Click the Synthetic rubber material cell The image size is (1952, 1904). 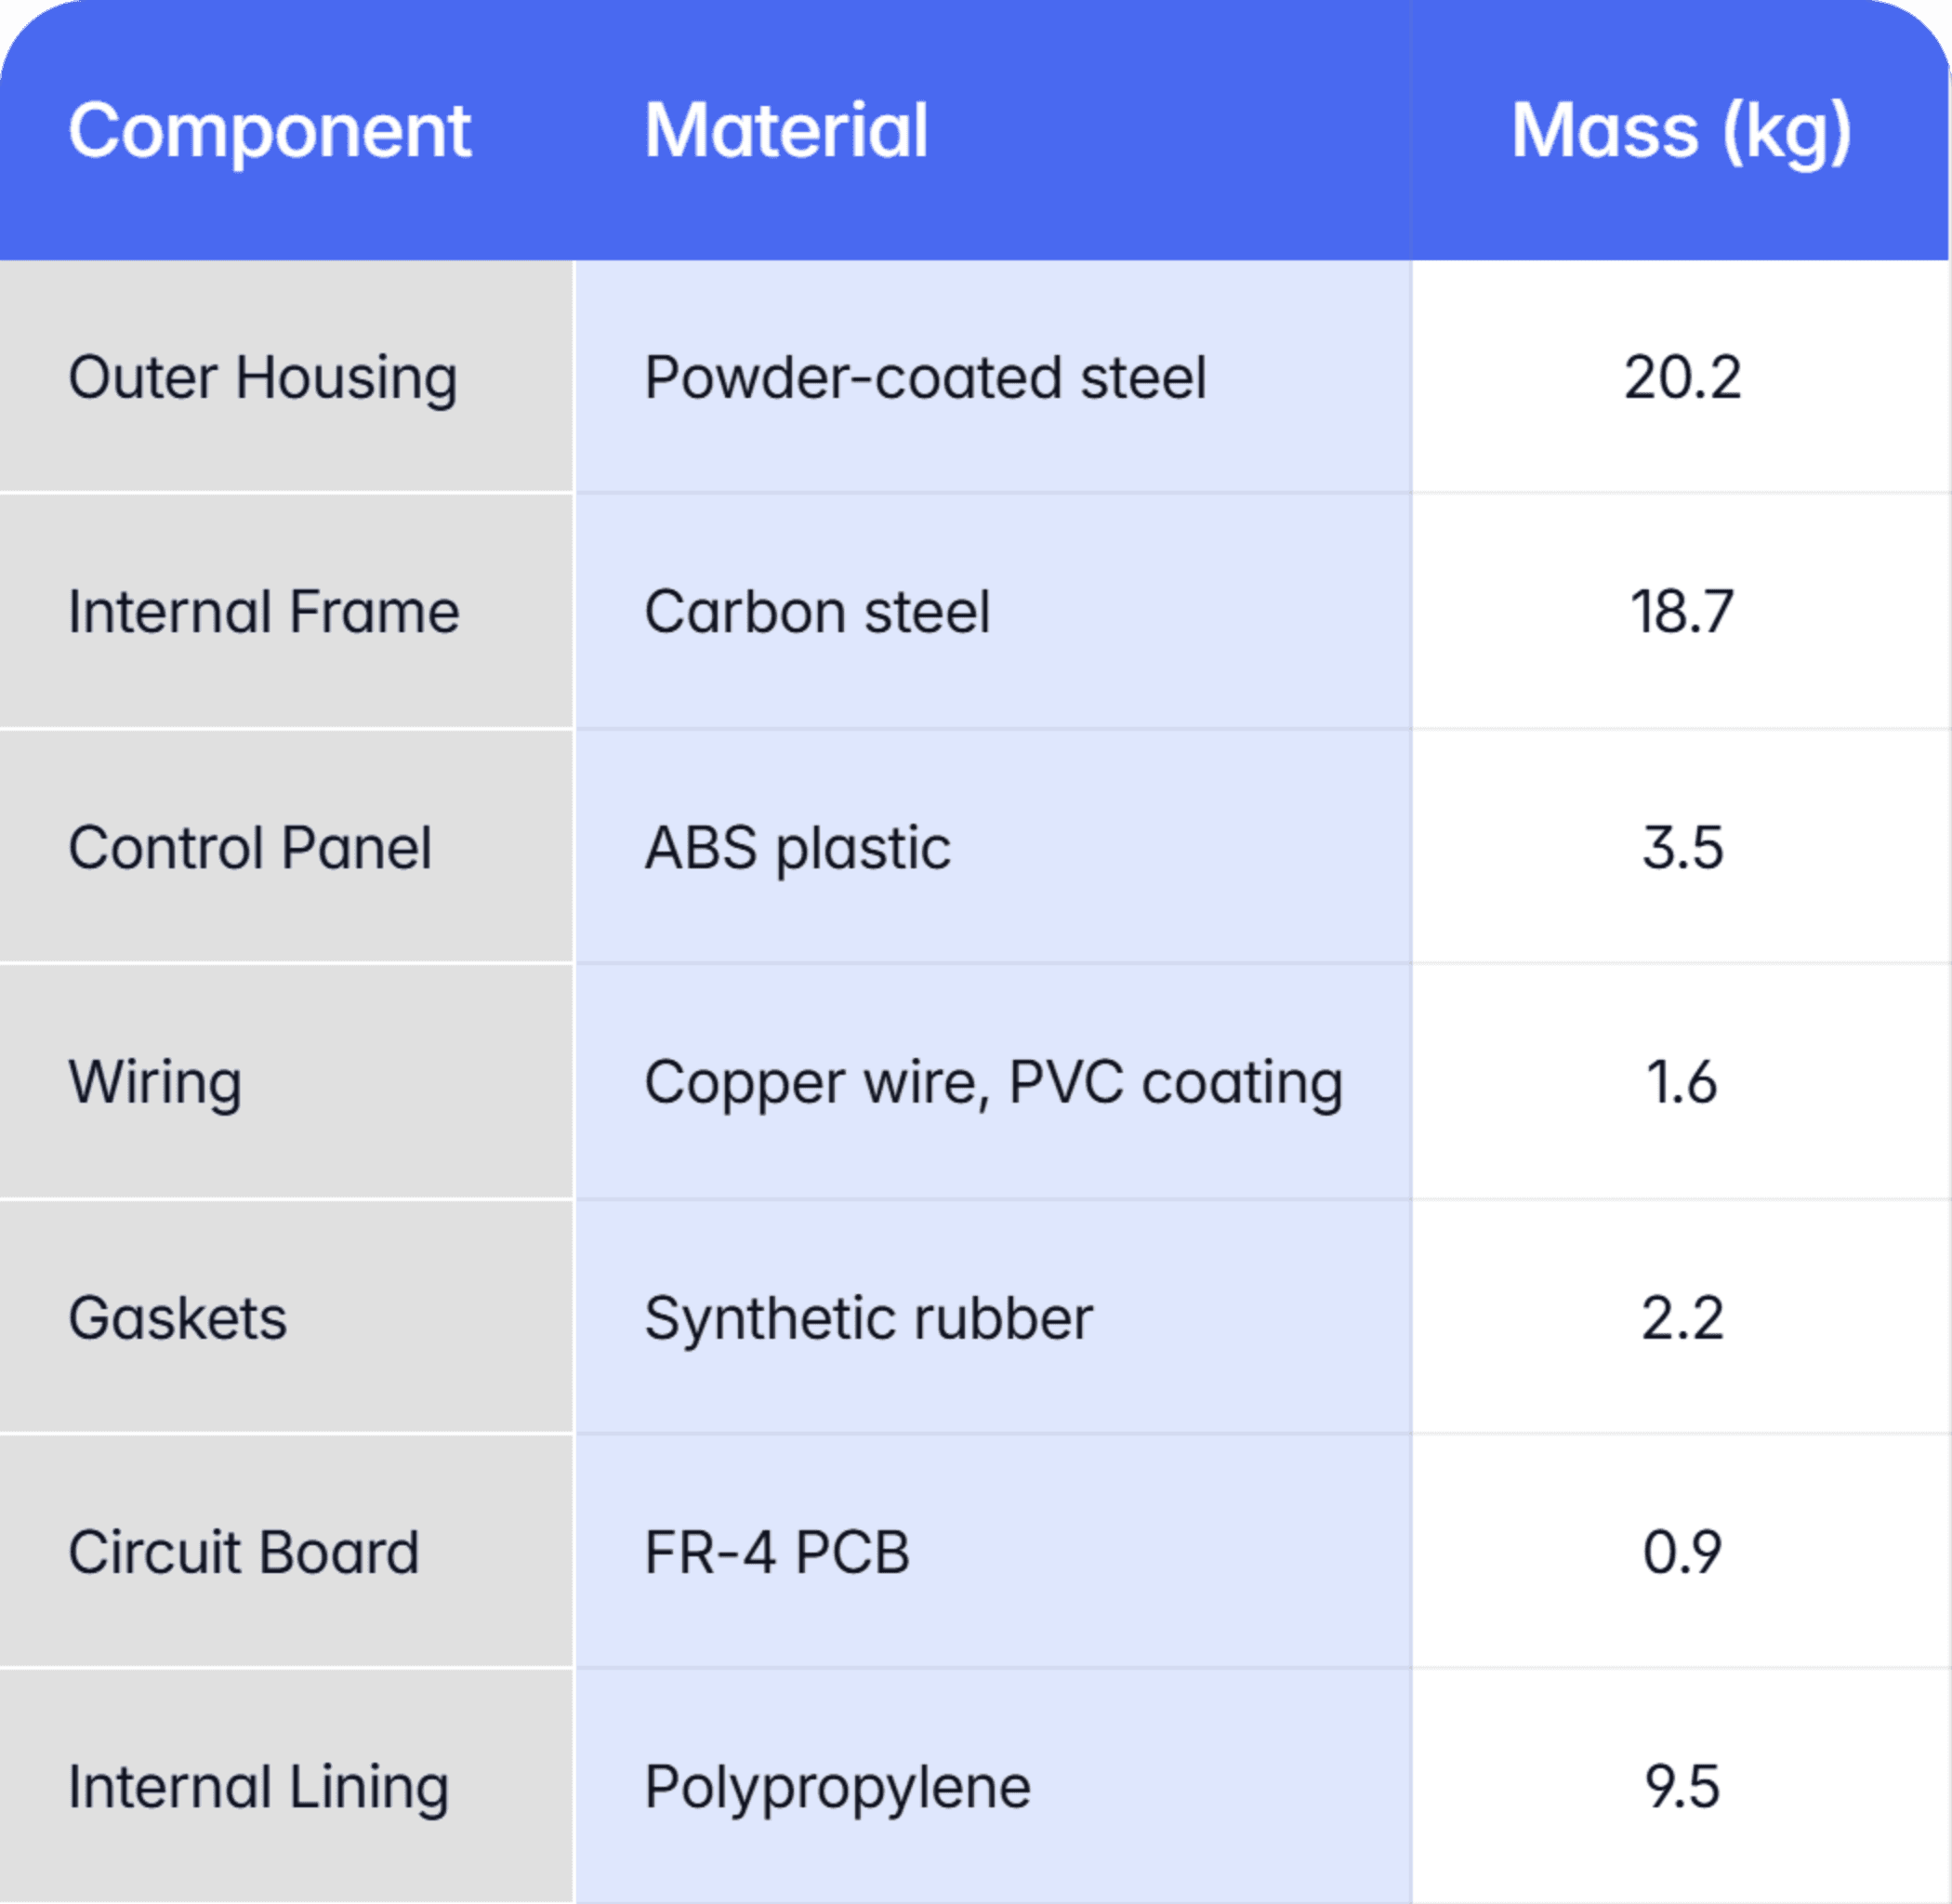click(x=993, y=1317)
